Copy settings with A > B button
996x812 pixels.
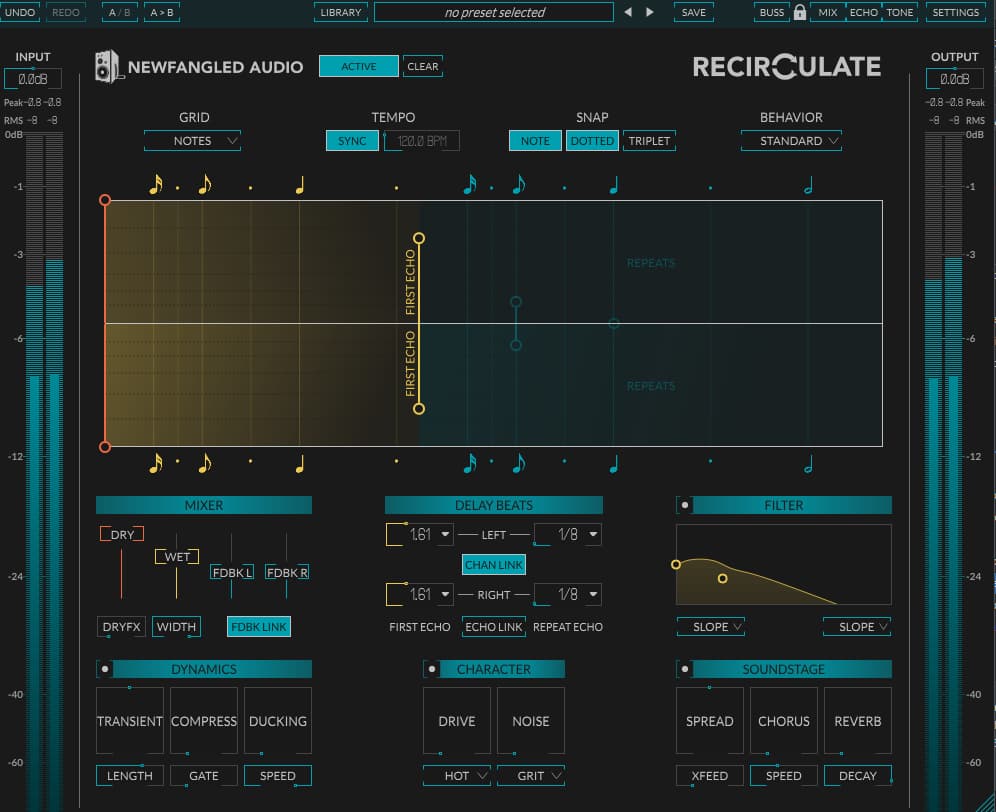[x=162, y=12]
